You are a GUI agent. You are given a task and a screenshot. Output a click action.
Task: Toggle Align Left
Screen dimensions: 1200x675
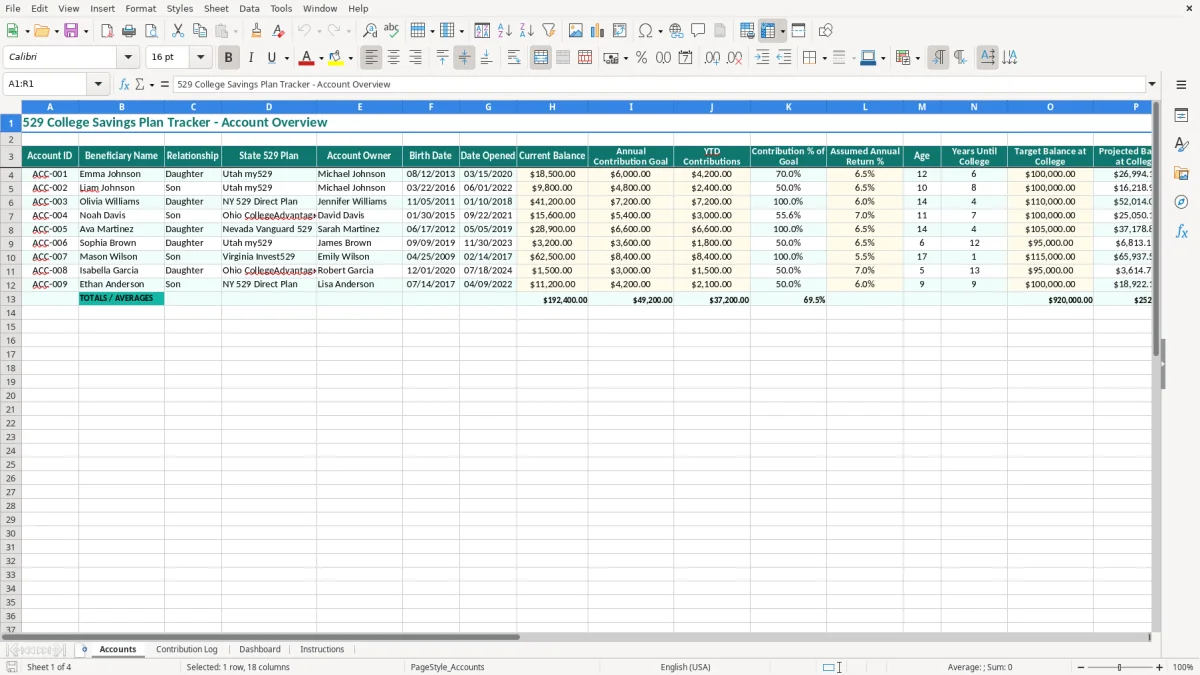click(371, 58)
